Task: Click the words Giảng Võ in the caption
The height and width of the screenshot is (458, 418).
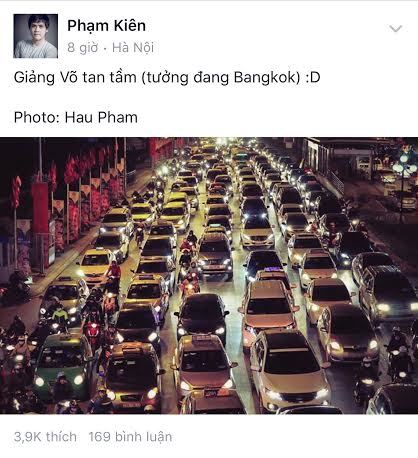Action: (46, 78)
